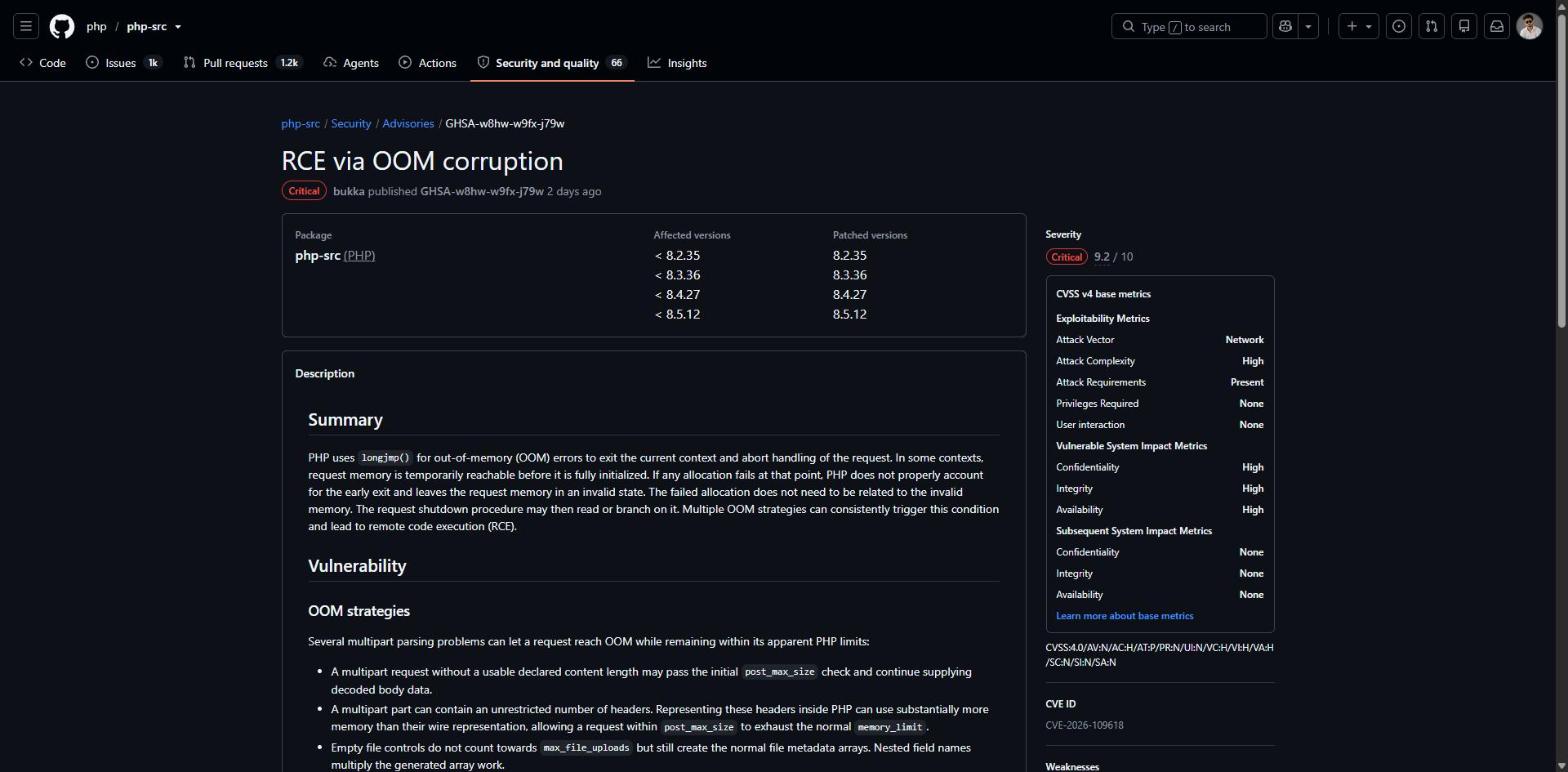Screen dimensions: 1568x772
Task: Switch to the Code tab
Action: (43, 63)
